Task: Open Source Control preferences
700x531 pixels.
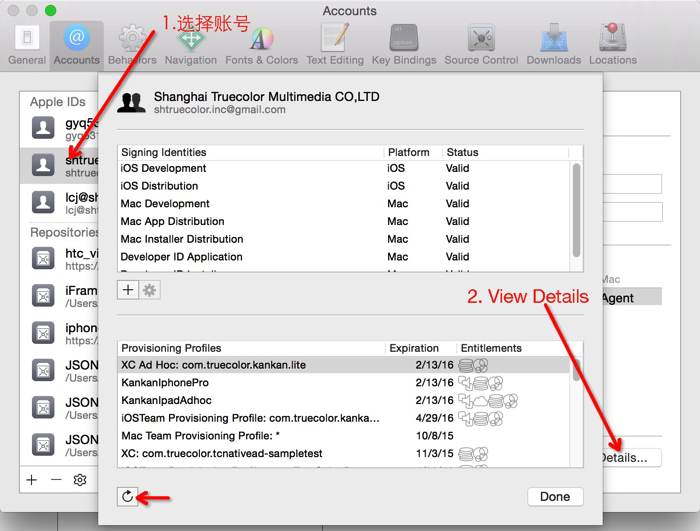Action: pos(481,45)
